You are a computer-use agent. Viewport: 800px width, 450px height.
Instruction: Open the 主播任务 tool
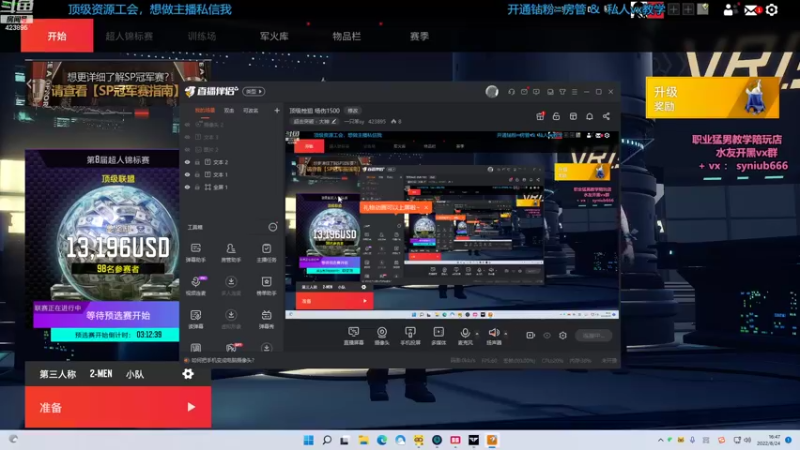point(266,253)
